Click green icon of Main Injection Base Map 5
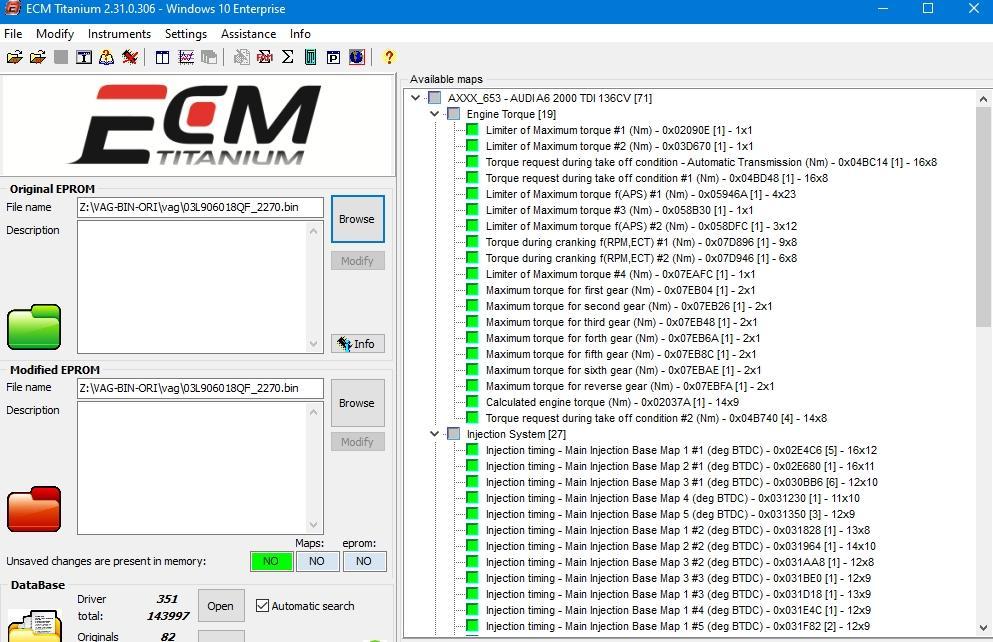 click(472, 513)
